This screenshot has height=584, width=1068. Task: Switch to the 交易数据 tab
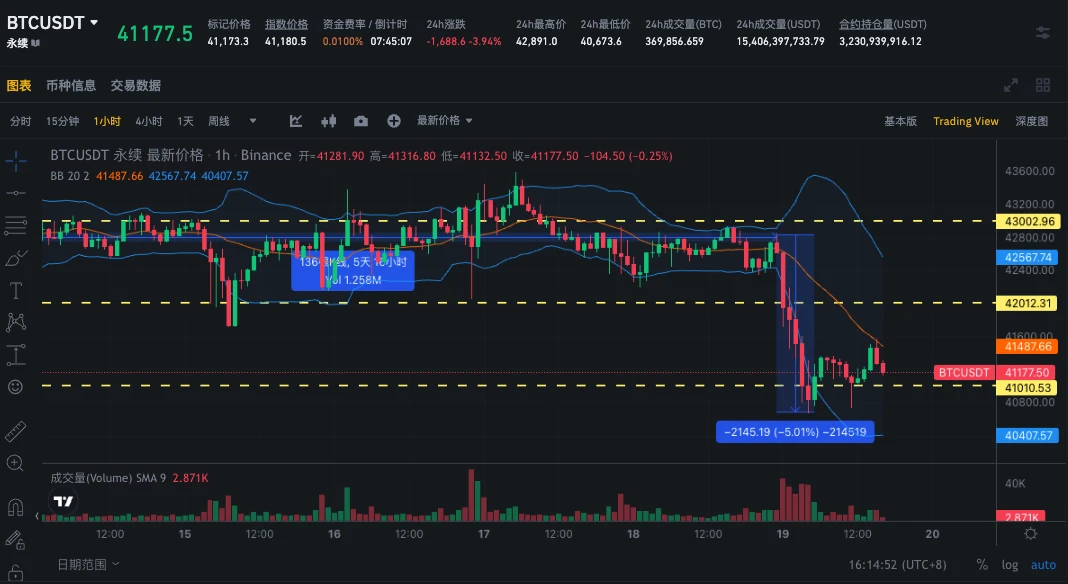[x=137, y=86]
